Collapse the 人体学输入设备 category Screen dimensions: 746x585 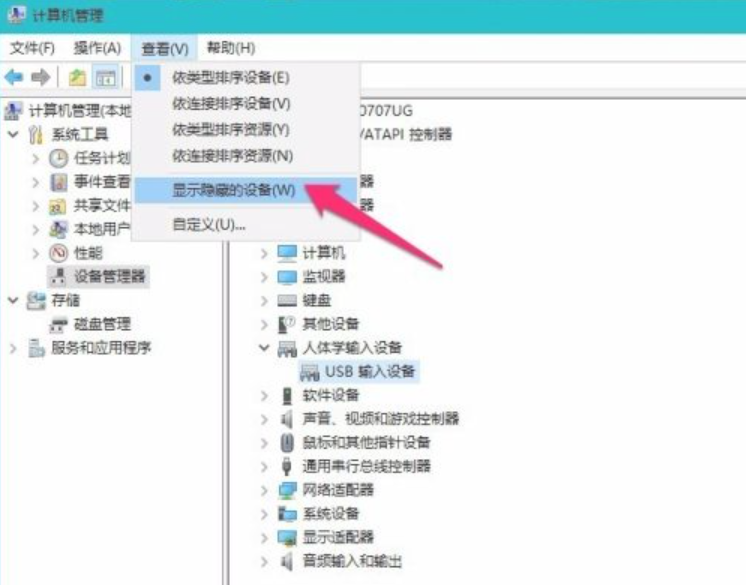point(265,348)
